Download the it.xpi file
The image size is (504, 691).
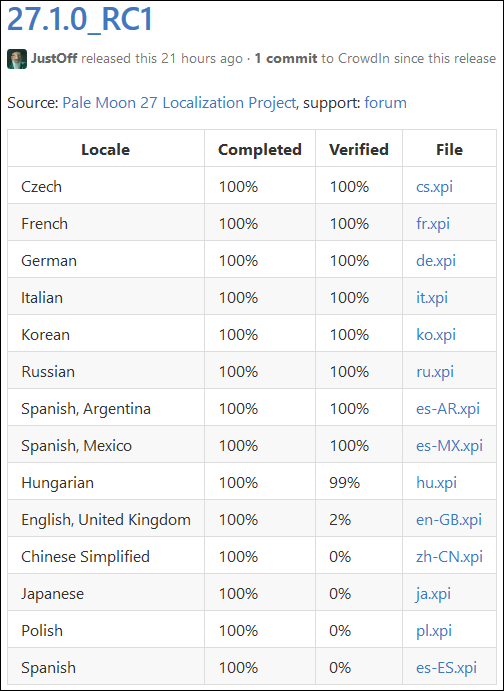[432, 298]
